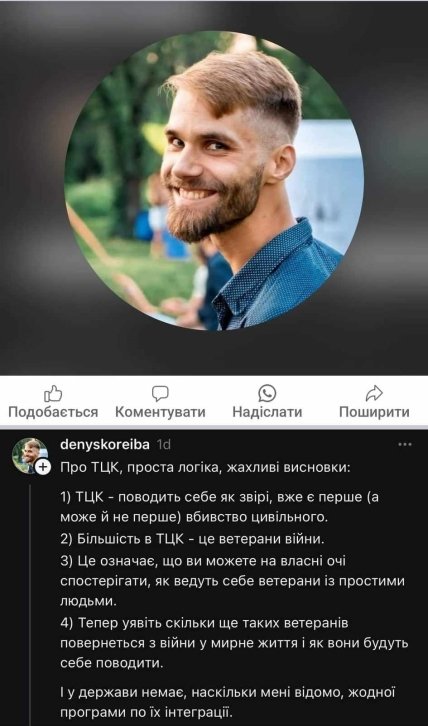
Task: Click the 1d post timestamp
Action: (164, 445)
